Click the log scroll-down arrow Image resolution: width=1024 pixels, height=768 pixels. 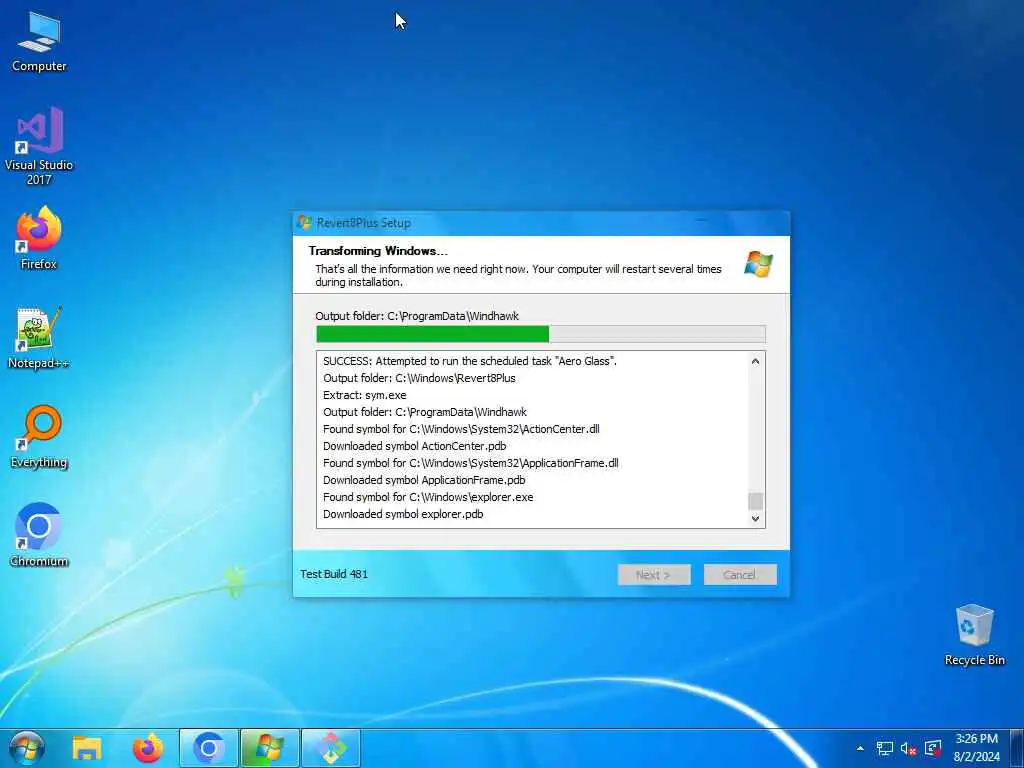(x=756, y=519)
